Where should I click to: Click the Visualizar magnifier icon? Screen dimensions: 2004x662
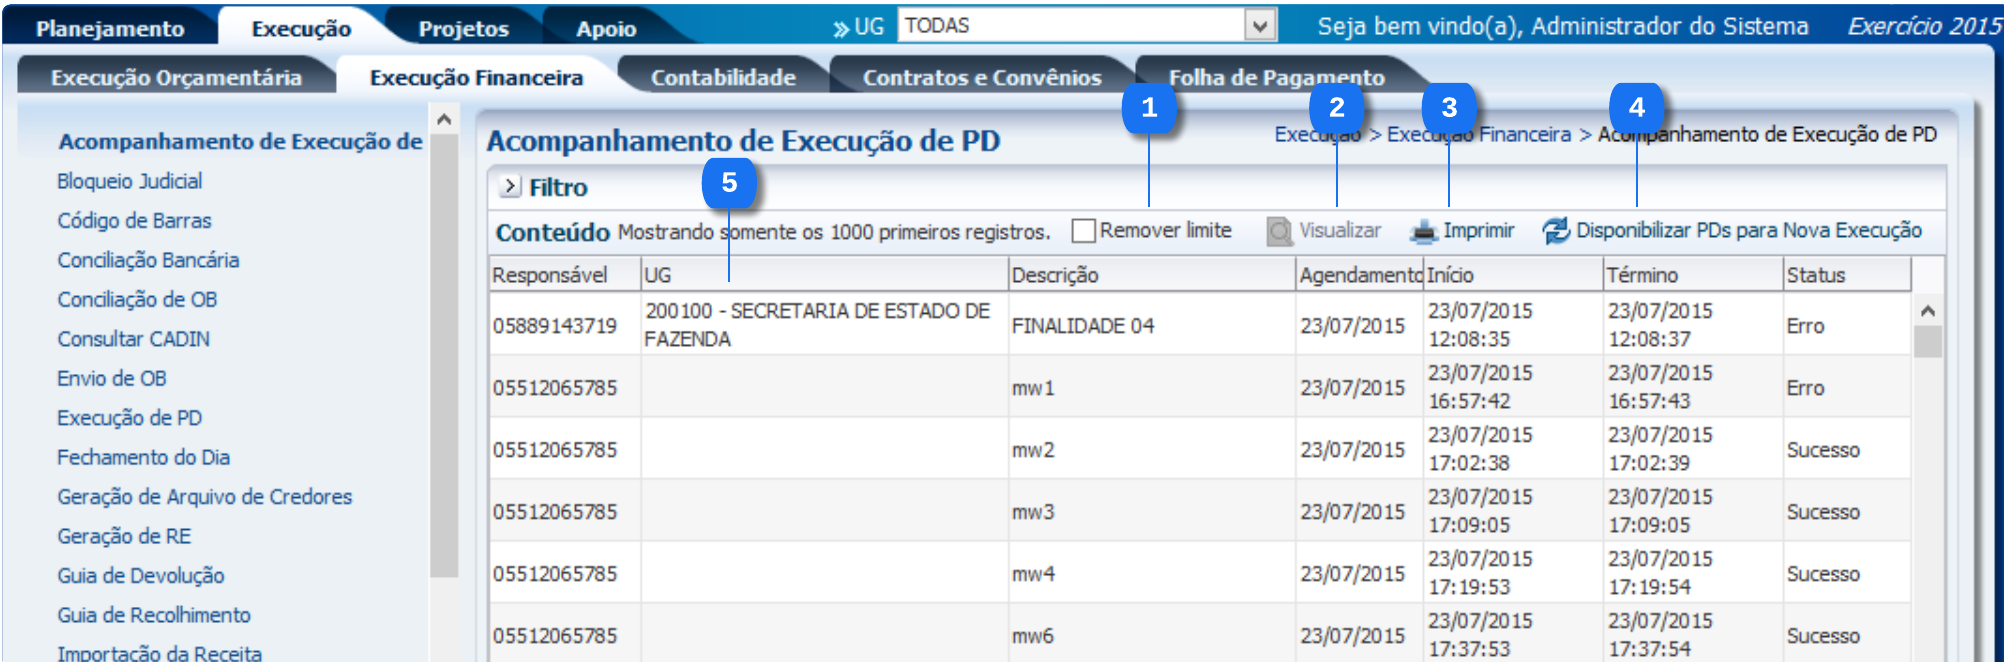tap(1279, 232)
